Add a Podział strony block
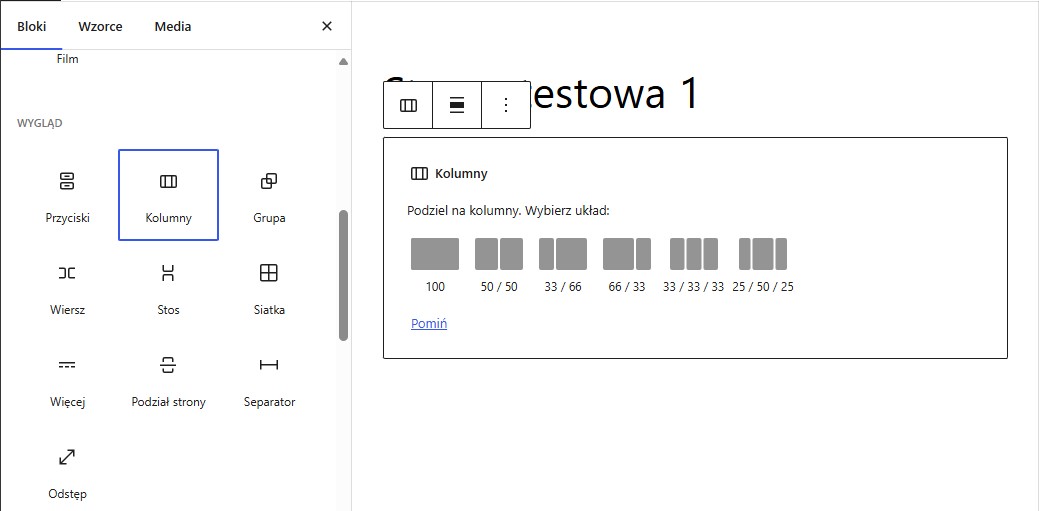The height and width of the screenshot is (511, 1039). 168,379
